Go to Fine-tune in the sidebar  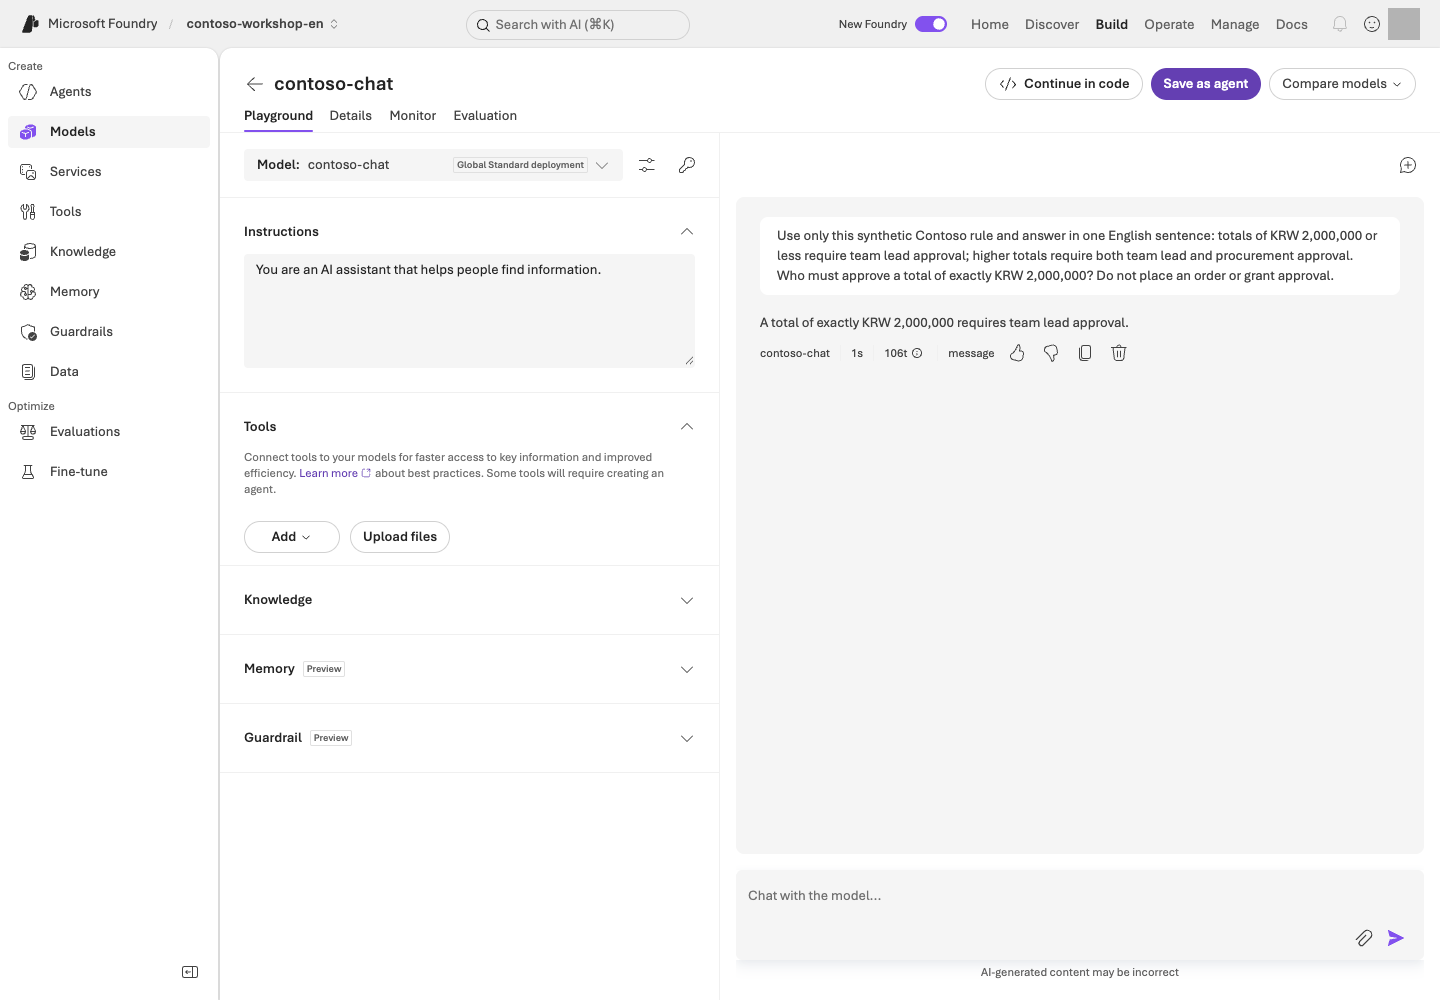109,472
